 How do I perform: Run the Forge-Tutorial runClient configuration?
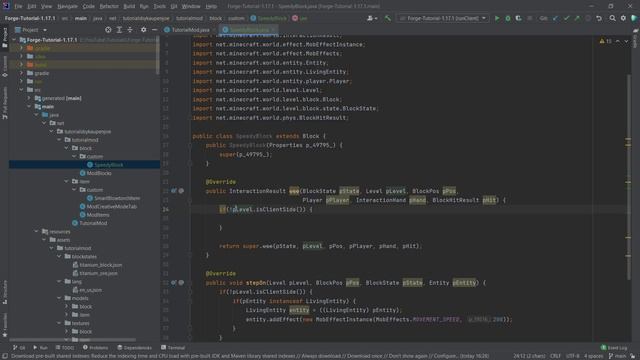tap(497, 18)
